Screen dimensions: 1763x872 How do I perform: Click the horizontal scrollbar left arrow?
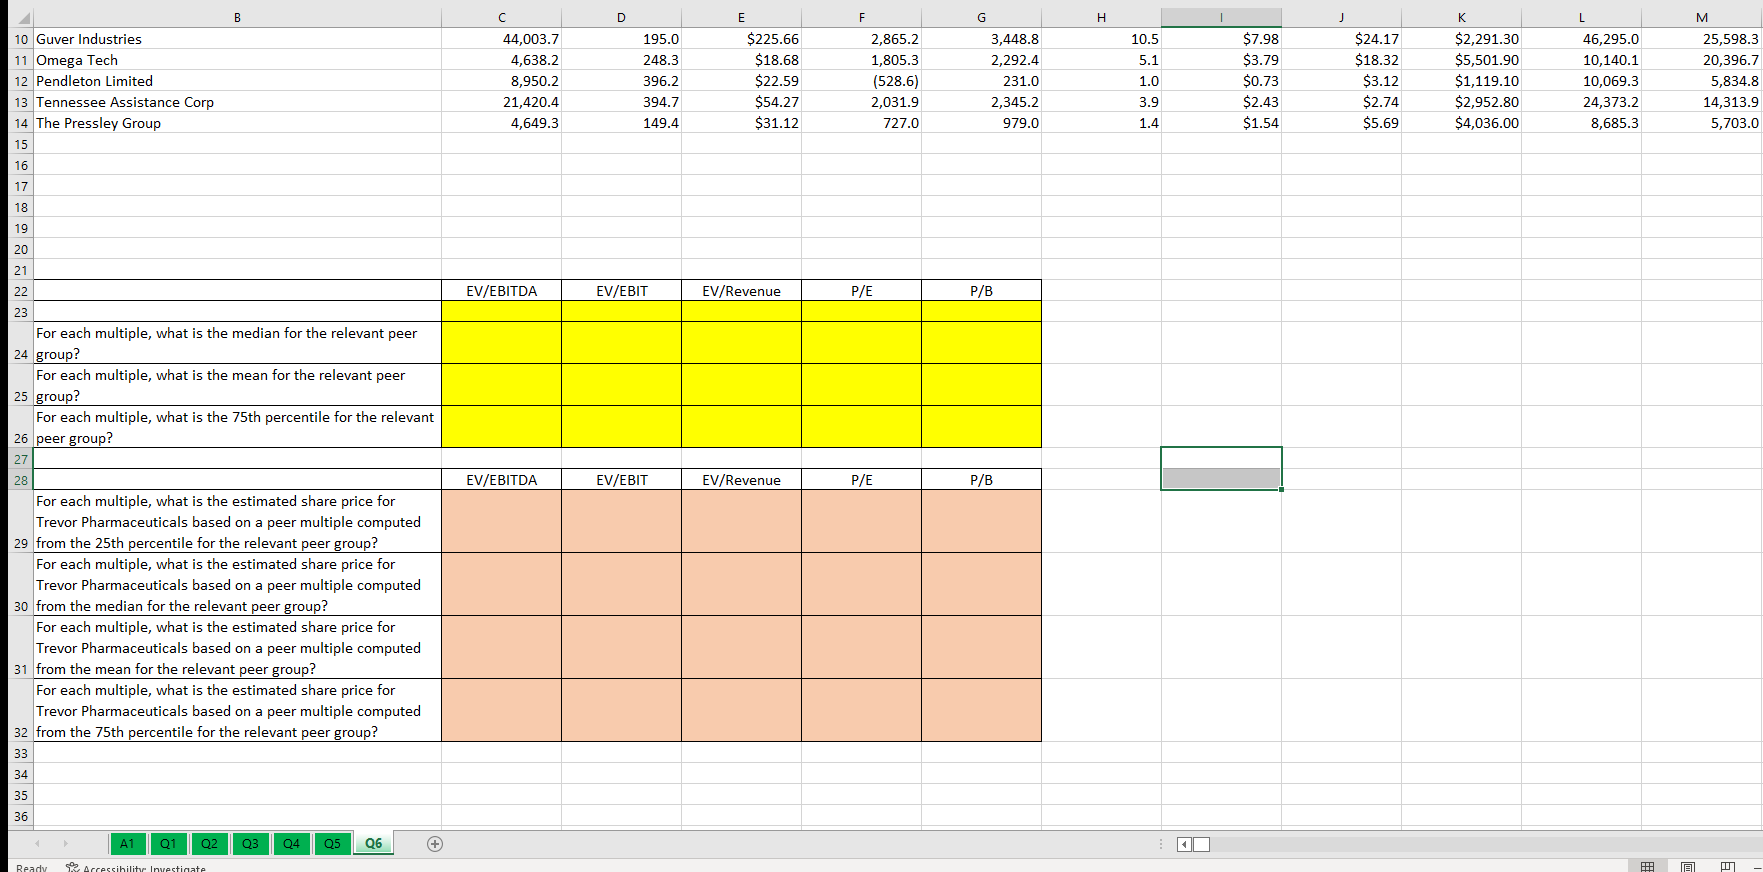1185,844
